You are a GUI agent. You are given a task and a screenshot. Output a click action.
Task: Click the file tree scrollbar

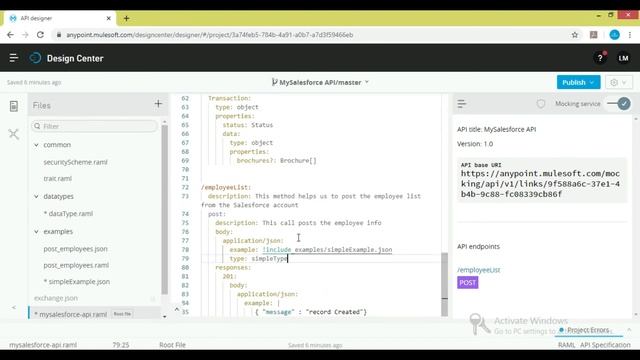tap(164, 210)
